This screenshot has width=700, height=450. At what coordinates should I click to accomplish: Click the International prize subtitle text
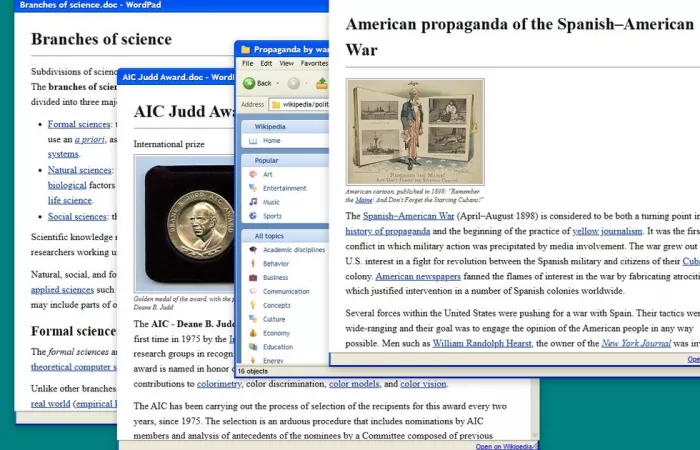169,144
